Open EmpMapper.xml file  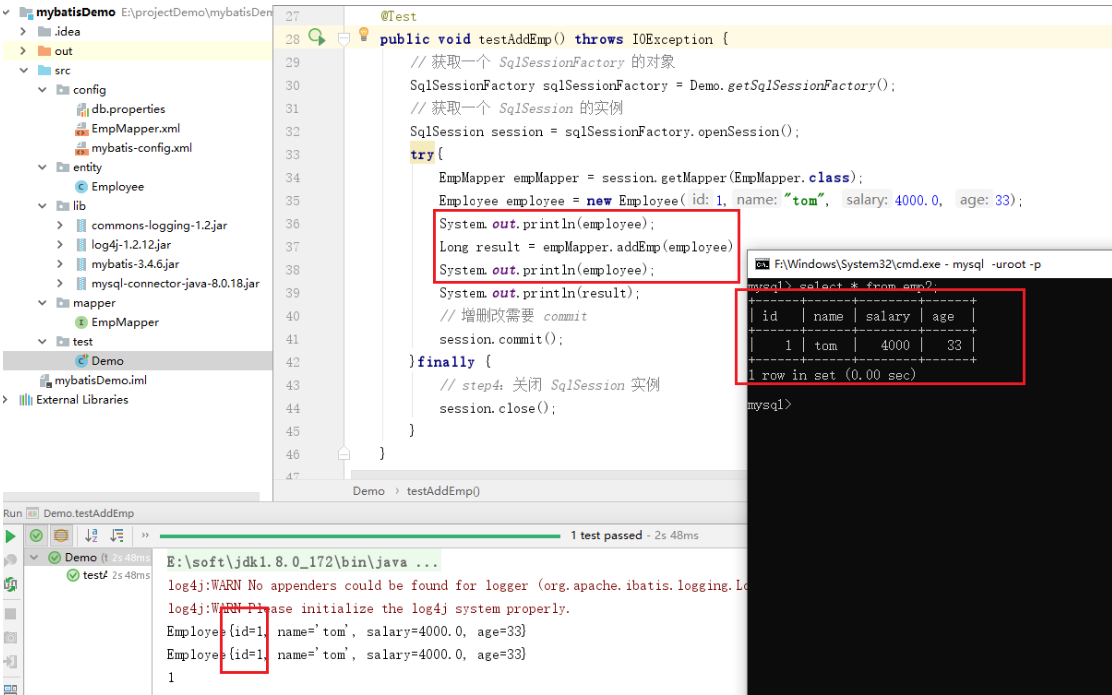pyautogui.click(x=128, y=128)
